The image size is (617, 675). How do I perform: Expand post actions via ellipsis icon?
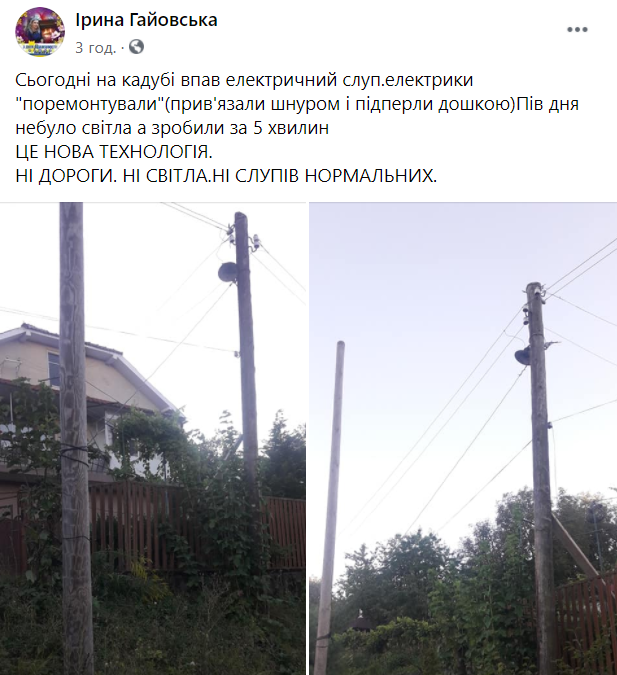coord(577,30)
